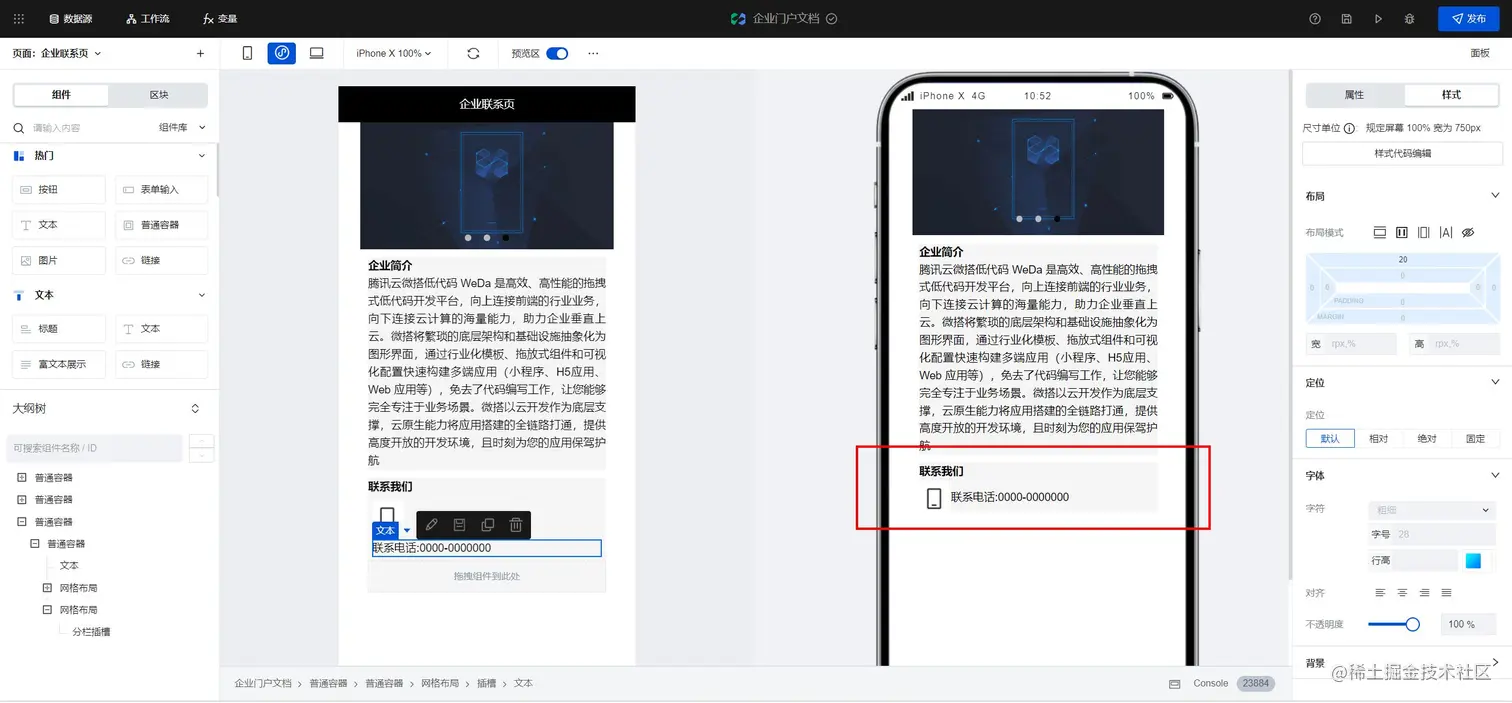Switch to desktop PC view icon
1512x703 pixels.
tap(316, 53)
